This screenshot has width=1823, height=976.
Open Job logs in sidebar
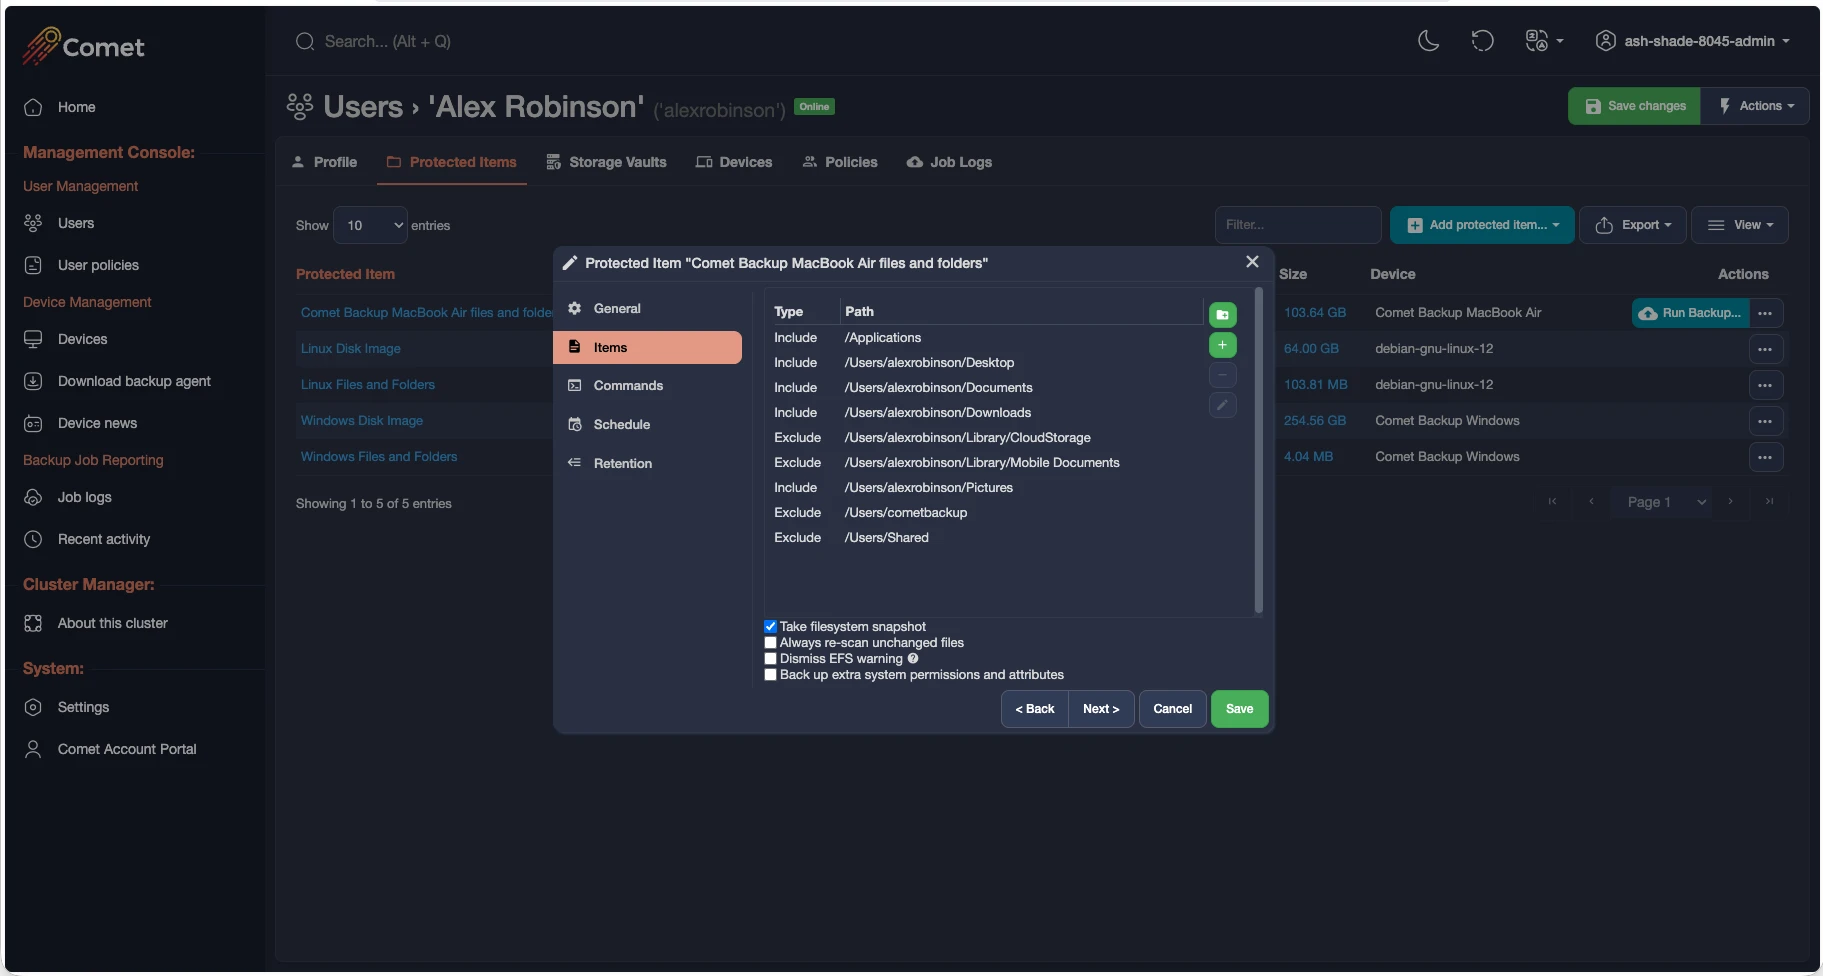point(67,497)
